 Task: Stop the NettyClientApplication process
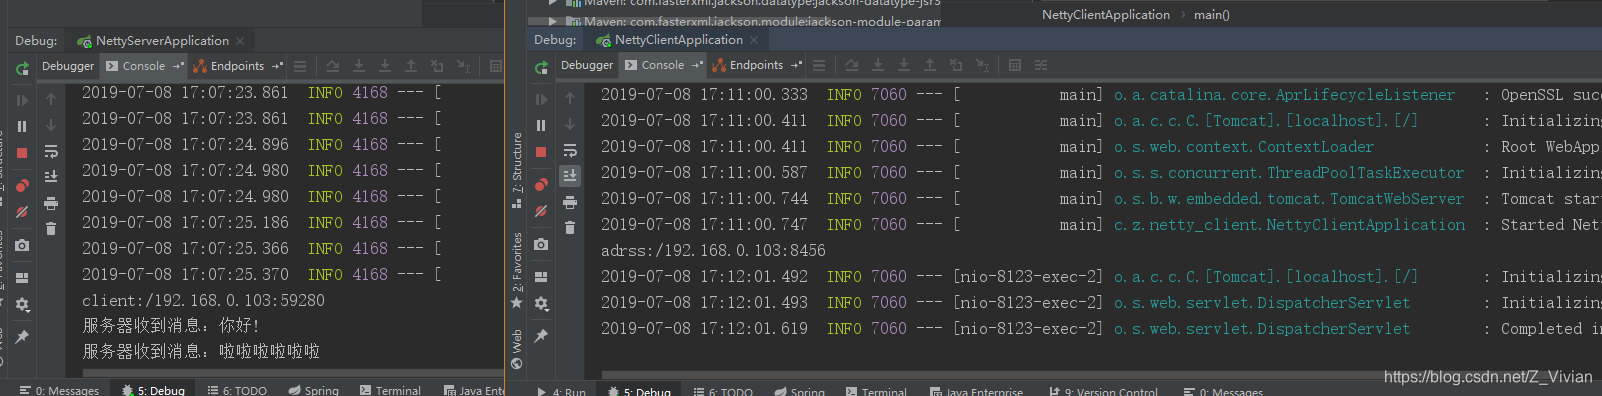point(541,152)
